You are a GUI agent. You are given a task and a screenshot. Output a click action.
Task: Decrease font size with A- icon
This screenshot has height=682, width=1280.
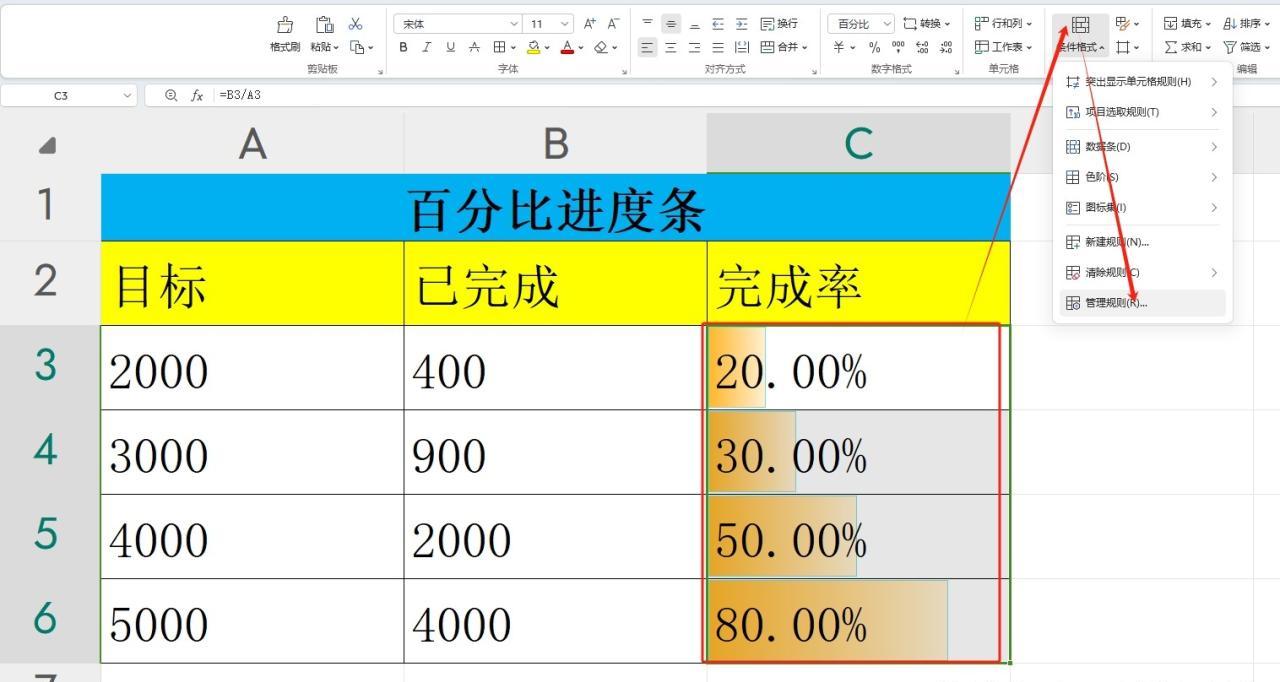tap(613, 23)
